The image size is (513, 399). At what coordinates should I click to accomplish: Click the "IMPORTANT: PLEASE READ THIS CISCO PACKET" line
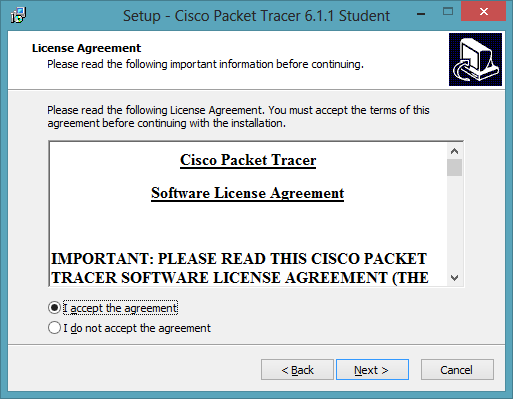239,259
